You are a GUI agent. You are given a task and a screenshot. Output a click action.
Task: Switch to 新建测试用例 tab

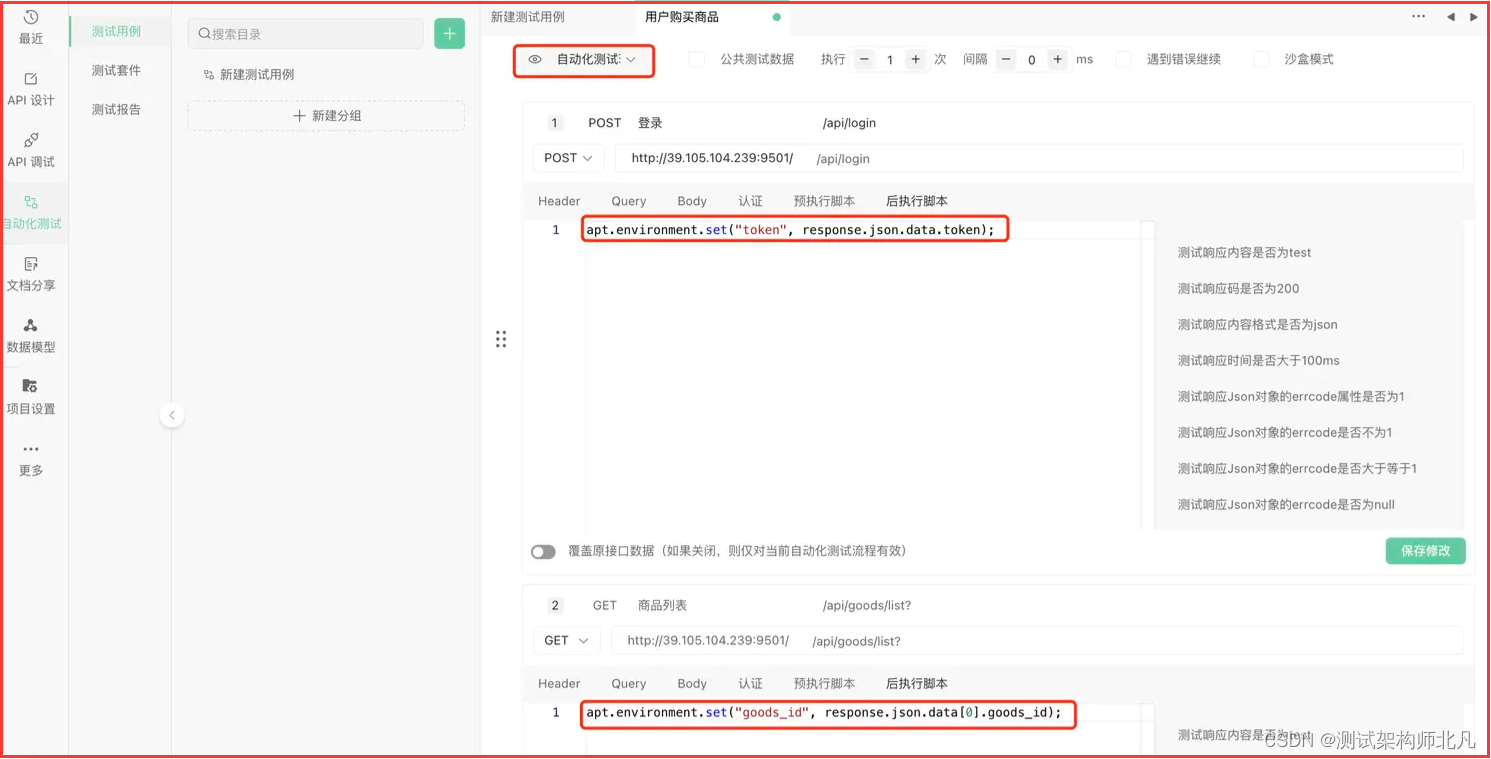pos(527,17)
